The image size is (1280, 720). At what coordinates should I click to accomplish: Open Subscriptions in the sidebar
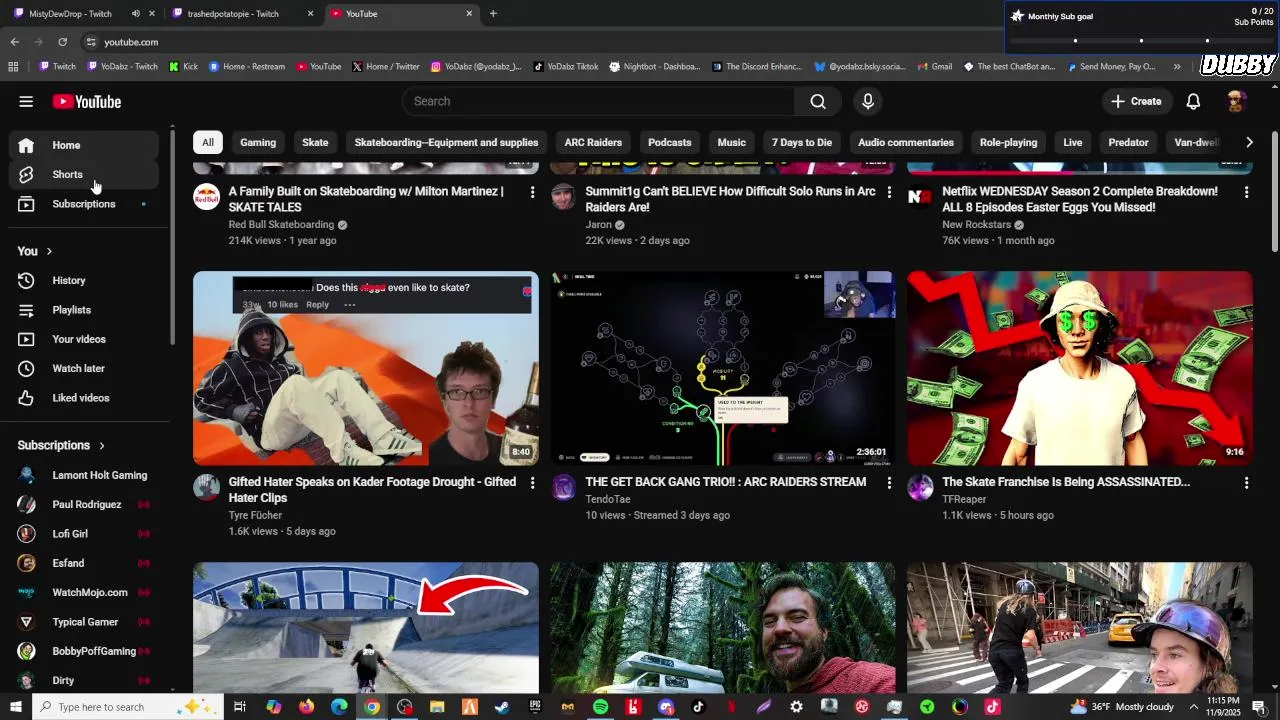pos(84,204)
